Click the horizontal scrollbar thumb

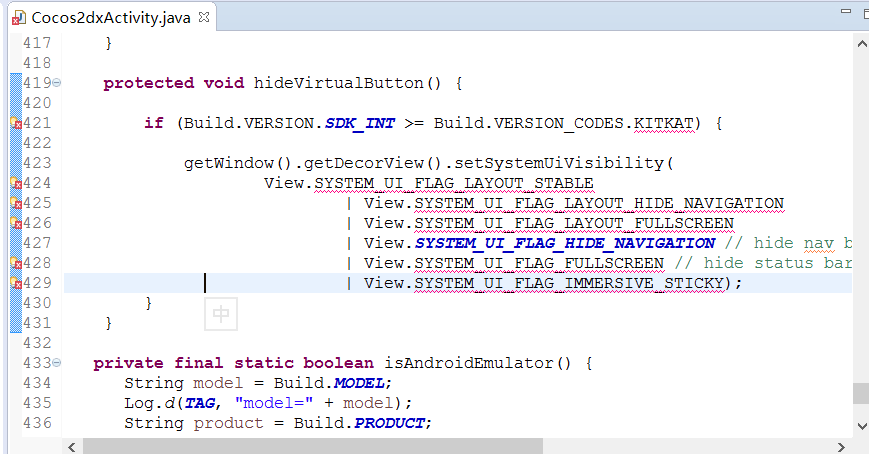pos(313,446)
